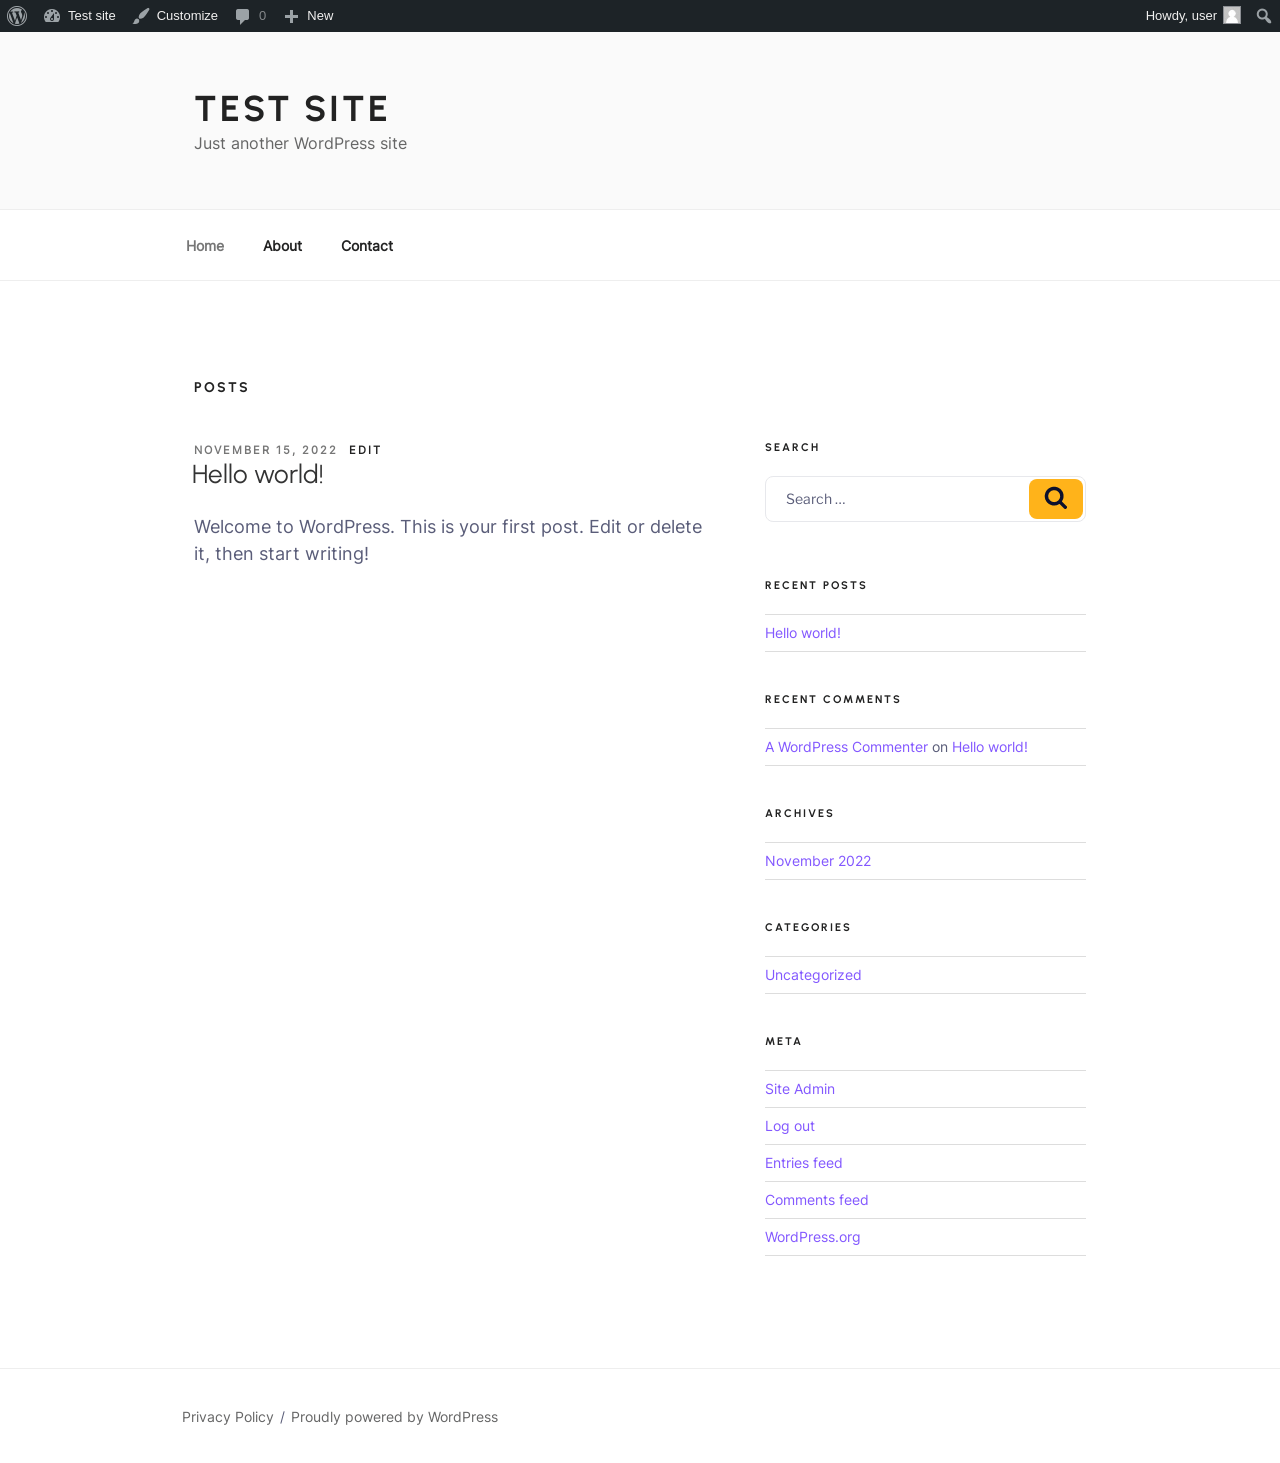Open the Hello world! post title
1280x1463 pixels.
click(257, 474)
